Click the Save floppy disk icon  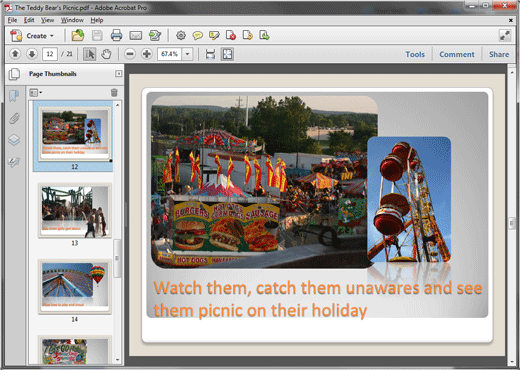point(97,35)
